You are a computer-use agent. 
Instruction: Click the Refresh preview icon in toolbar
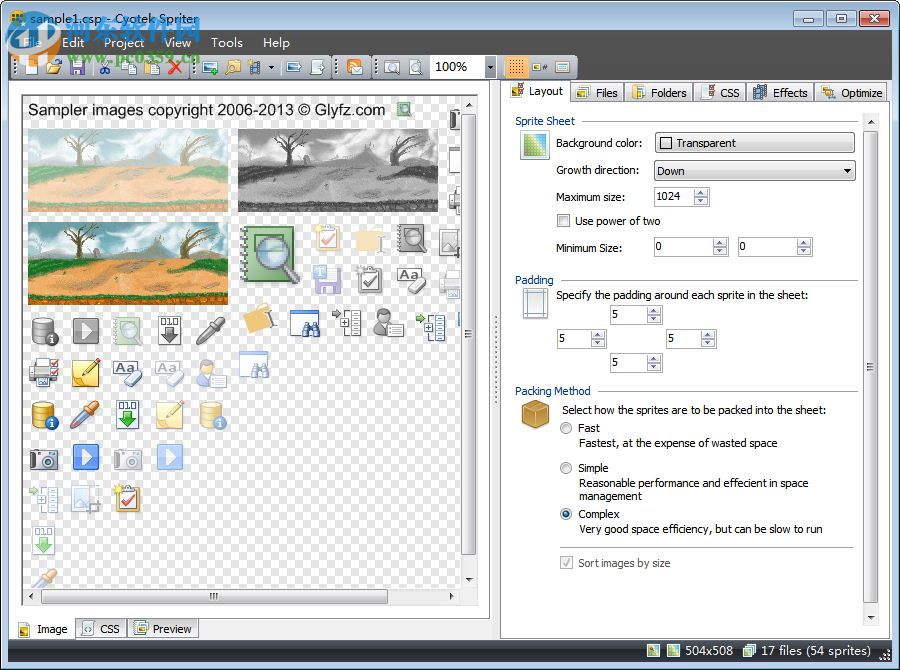click(x=355, y=67)
